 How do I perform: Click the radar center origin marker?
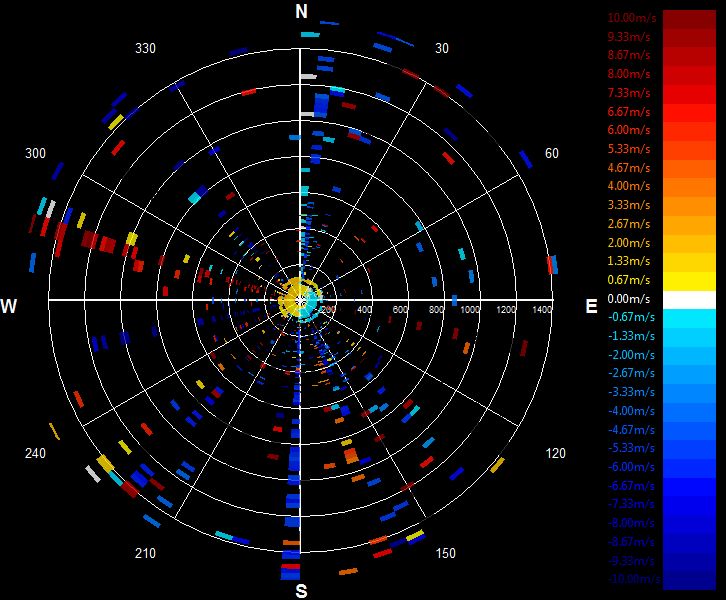tap(300, 300)
